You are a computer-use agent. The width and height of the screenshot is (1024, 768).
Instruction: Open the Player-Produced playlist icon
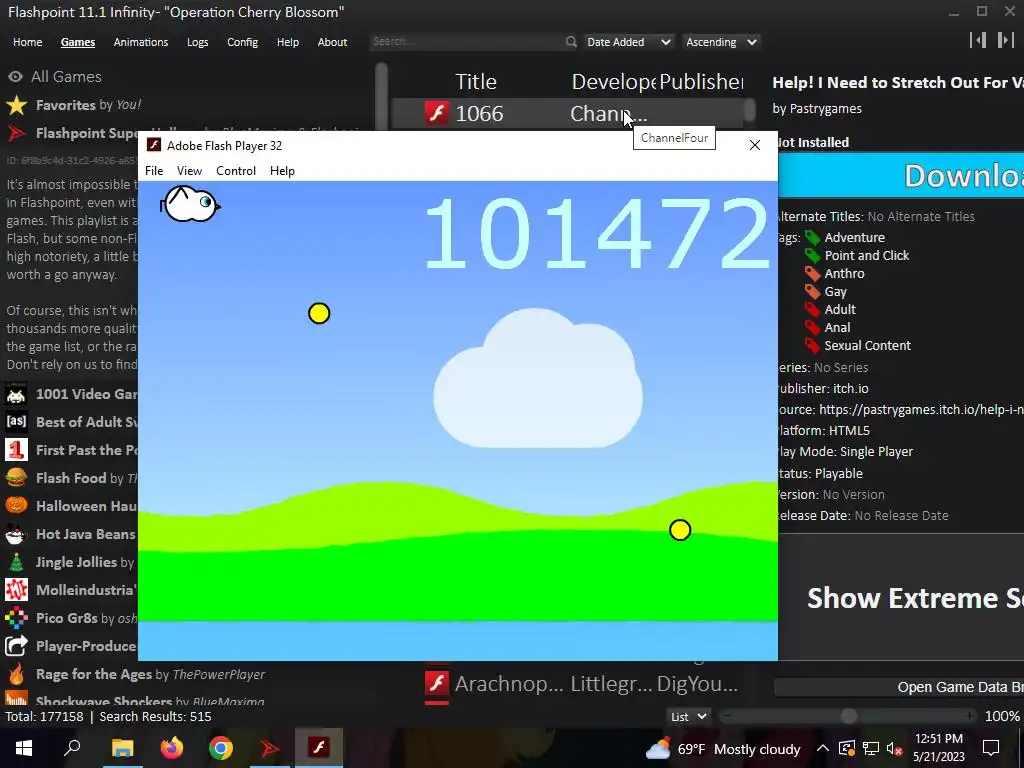(16, 646)
